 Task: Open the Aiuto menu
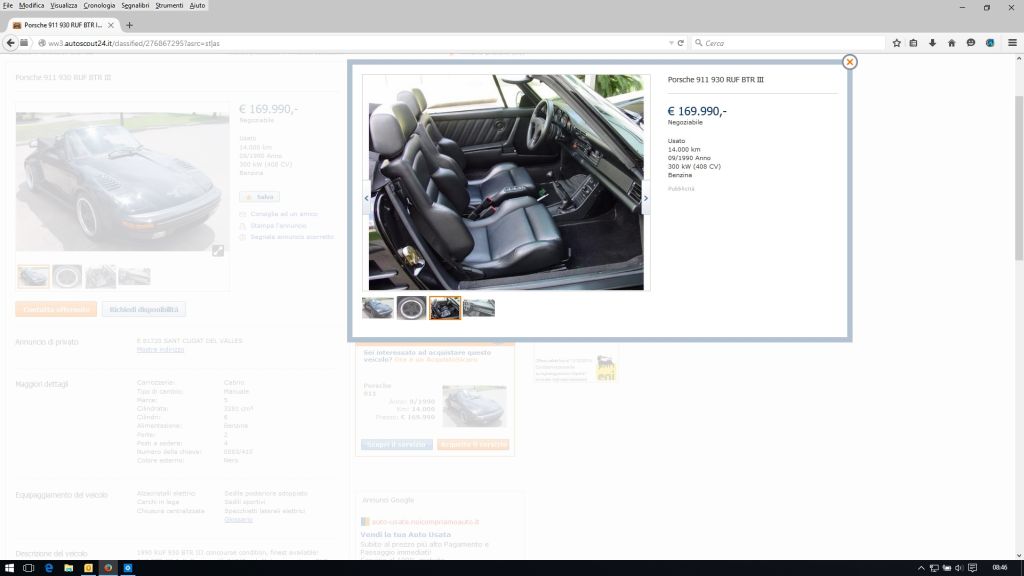click(x=197, y=5)
